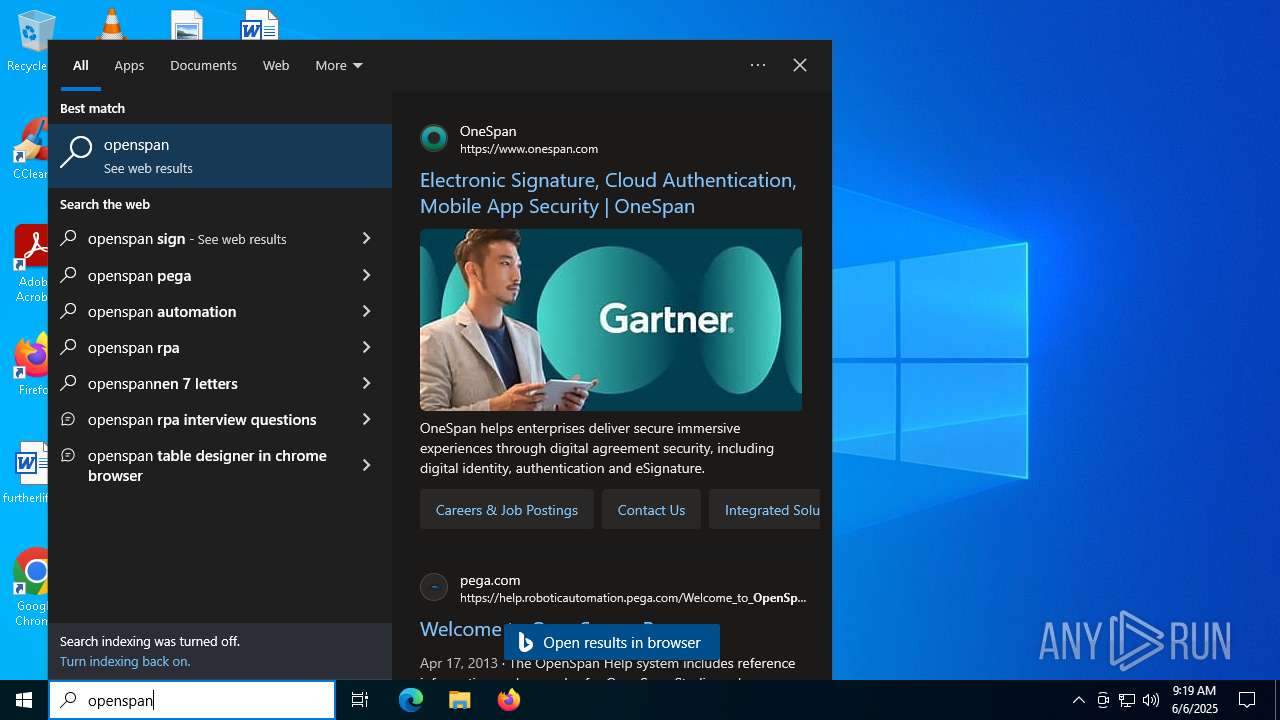Click the Show desktop strip

1277,700
